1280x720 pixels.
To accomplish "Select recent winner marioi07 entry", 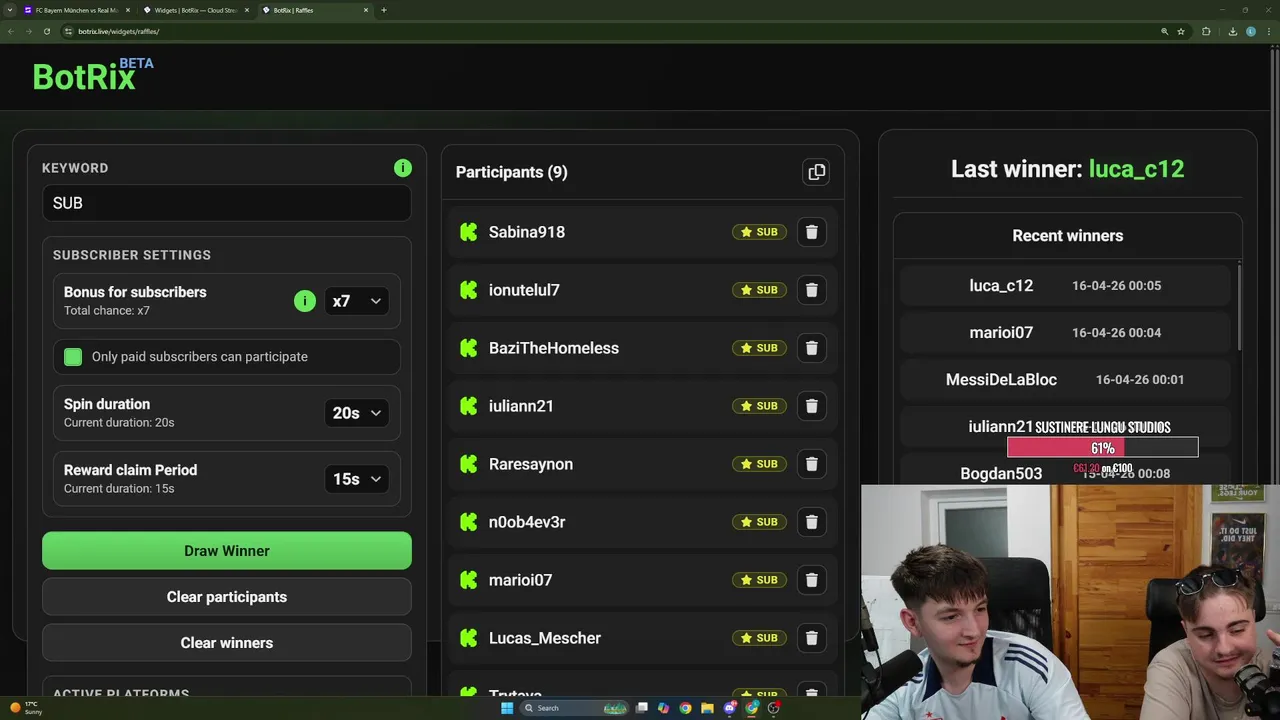I will click(1065, 332).
